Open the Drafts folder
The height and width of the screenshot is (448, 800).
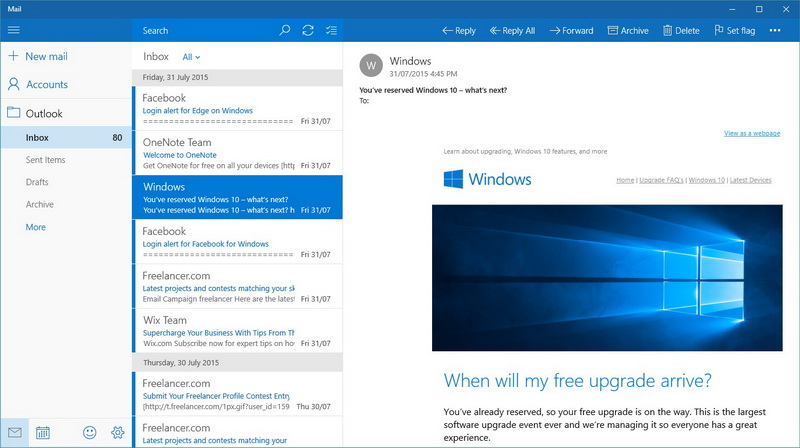click(37, 182)
